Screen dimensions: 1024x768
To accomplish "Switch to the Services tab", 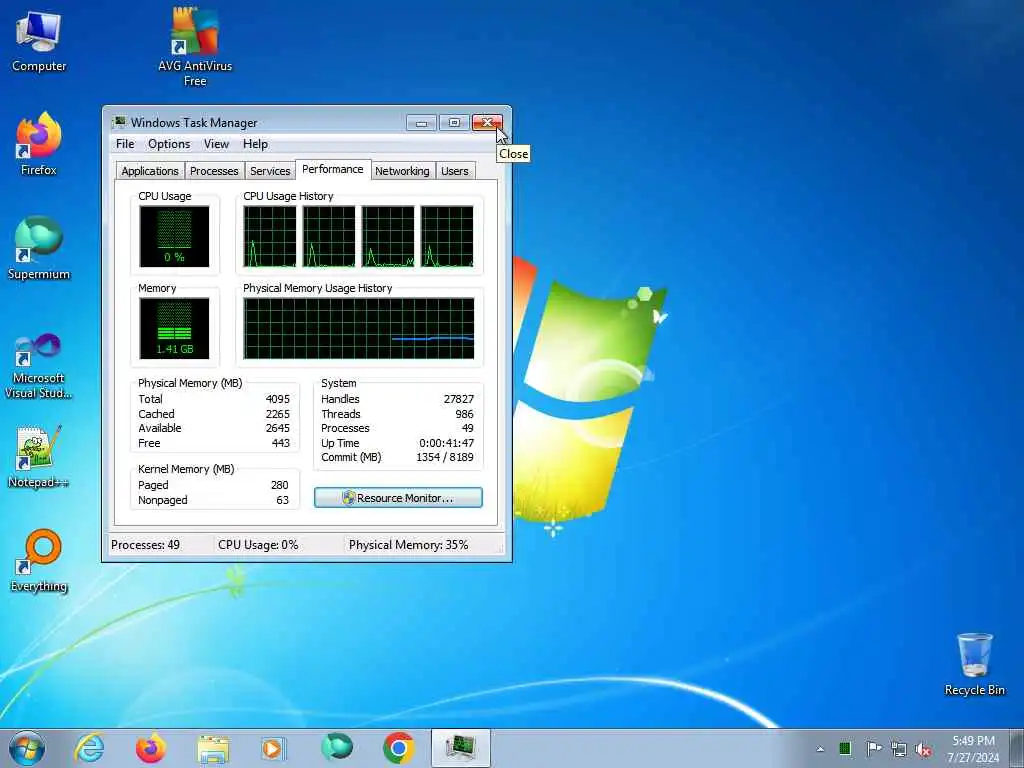I will tap(270, 171).
